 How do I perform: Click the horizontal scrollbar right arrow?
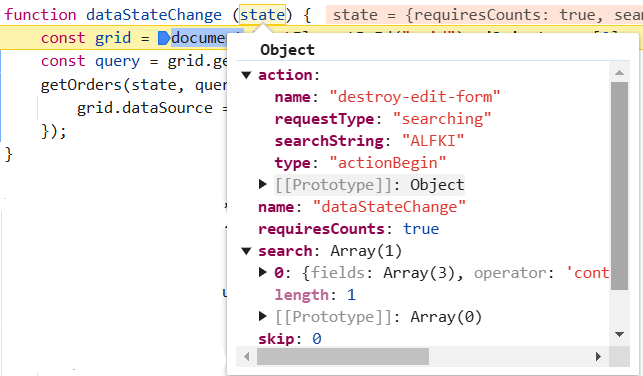(x=598, y=356)
